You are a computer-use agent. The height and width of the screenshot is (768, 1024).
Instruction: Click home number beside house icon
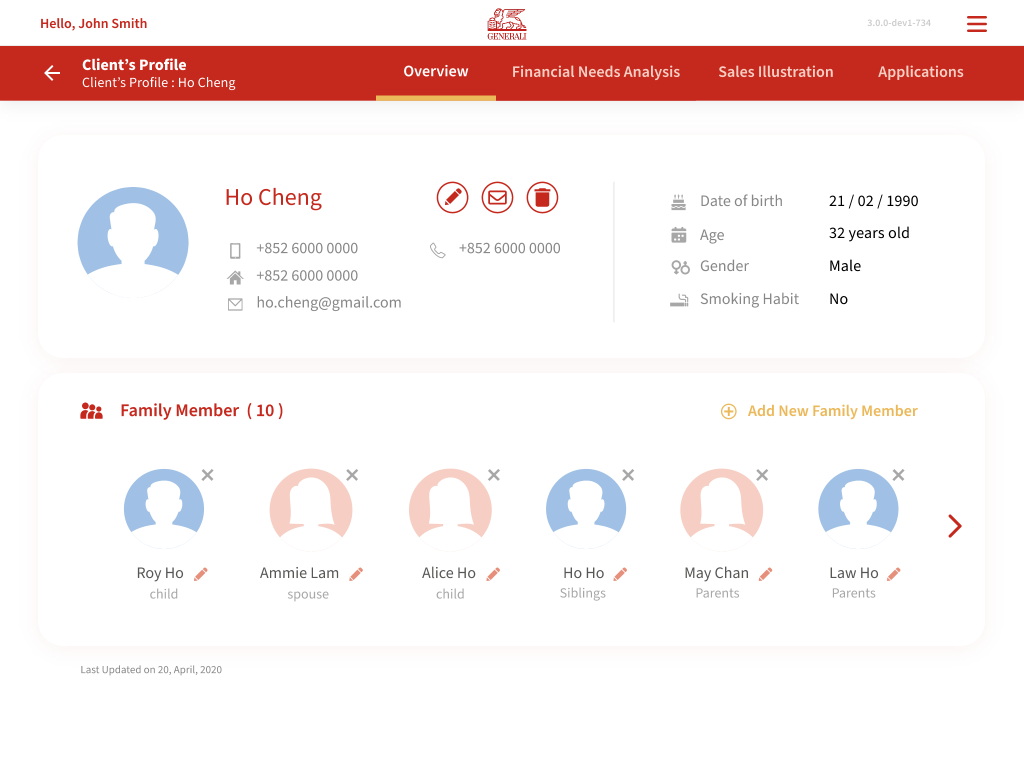[x=307, y=276]
